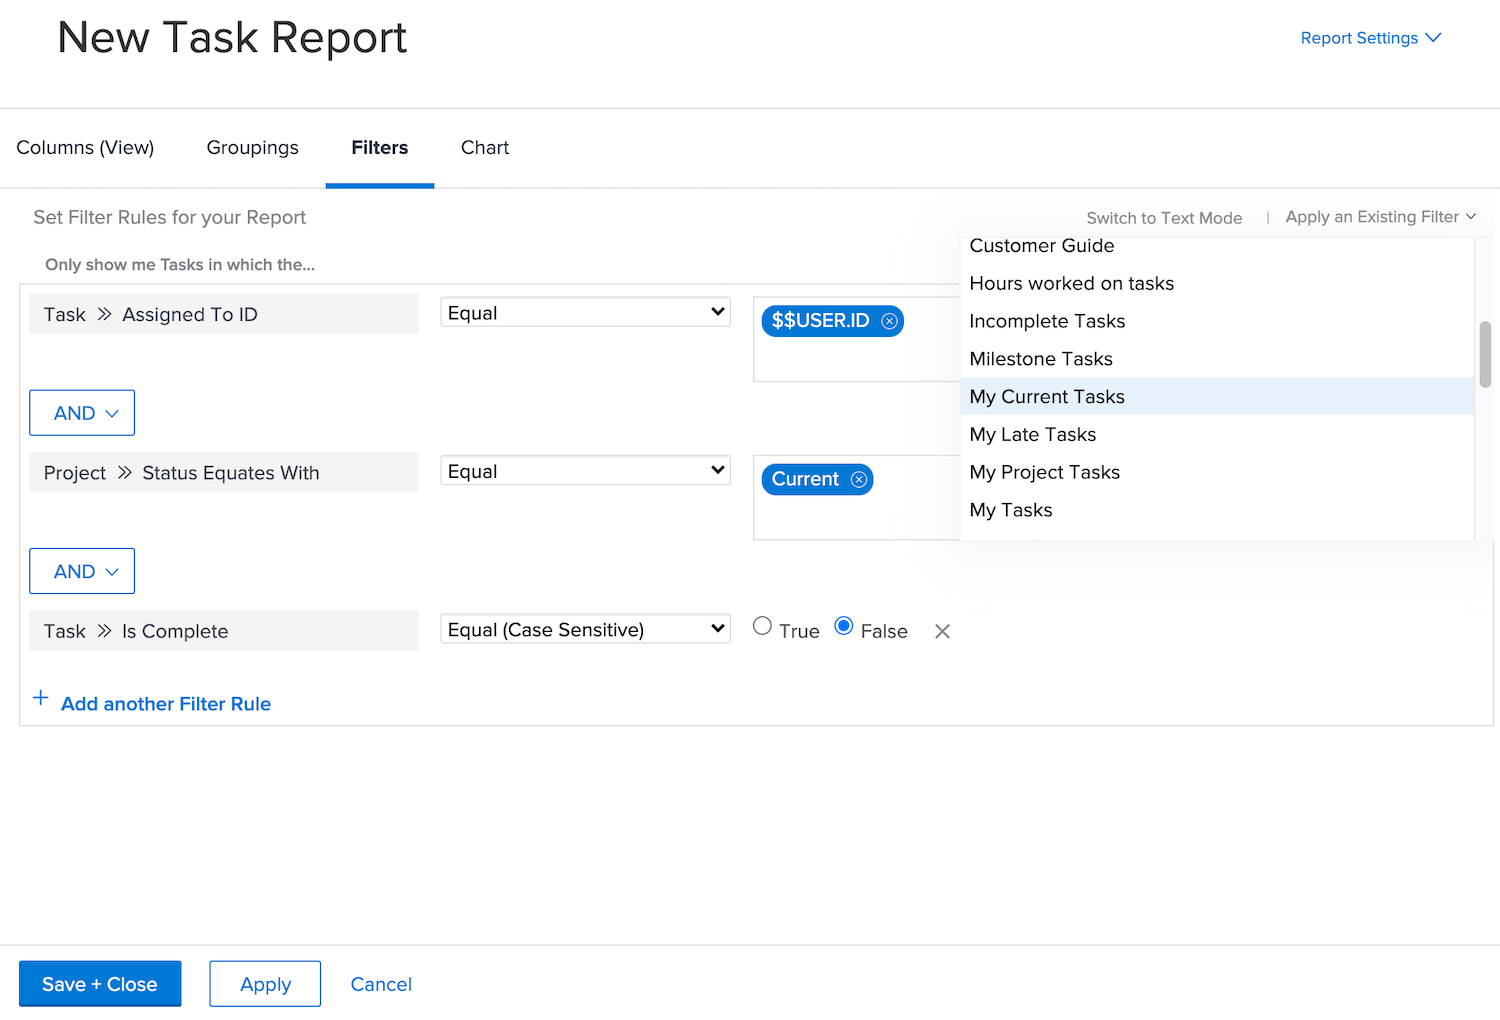The height and width of the screenshot is (1020, 1500).
Task: Open the Equal (Case Sensitive) operator dropdown
Action: tap(585, 628)
